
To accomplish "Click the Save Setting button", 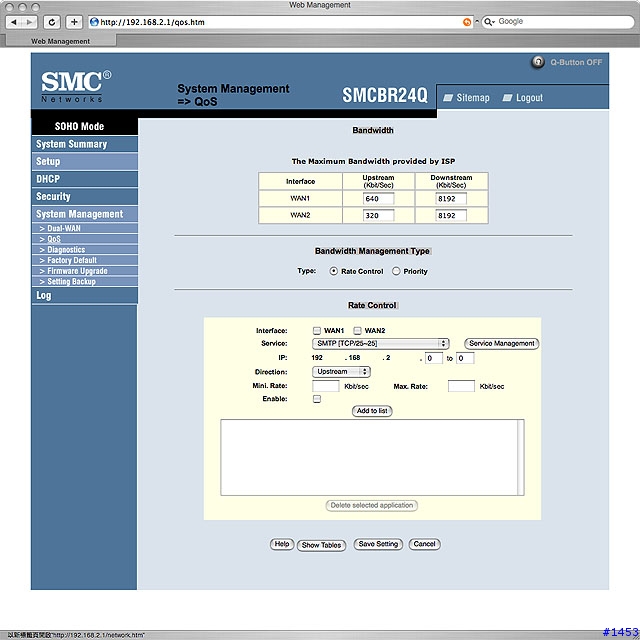I will coord(378,544).
